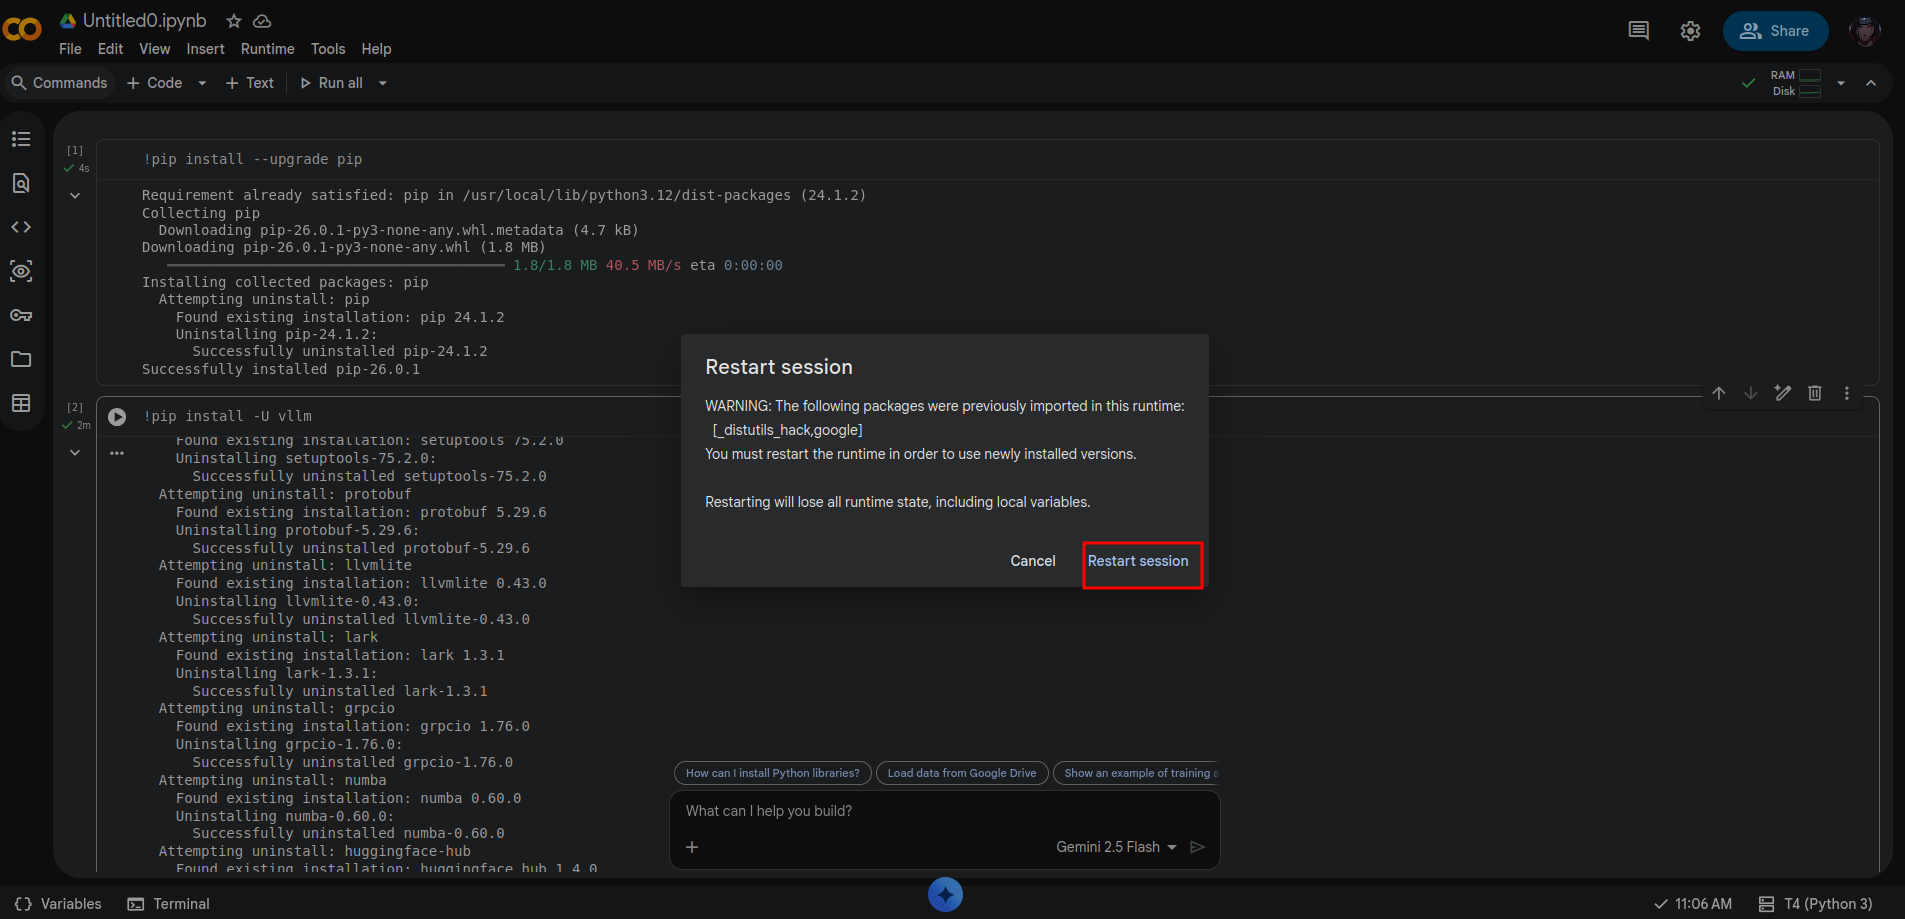1905x919 pixels.
Task: Run the pip install vllm cell
Action: coord(117,417)
